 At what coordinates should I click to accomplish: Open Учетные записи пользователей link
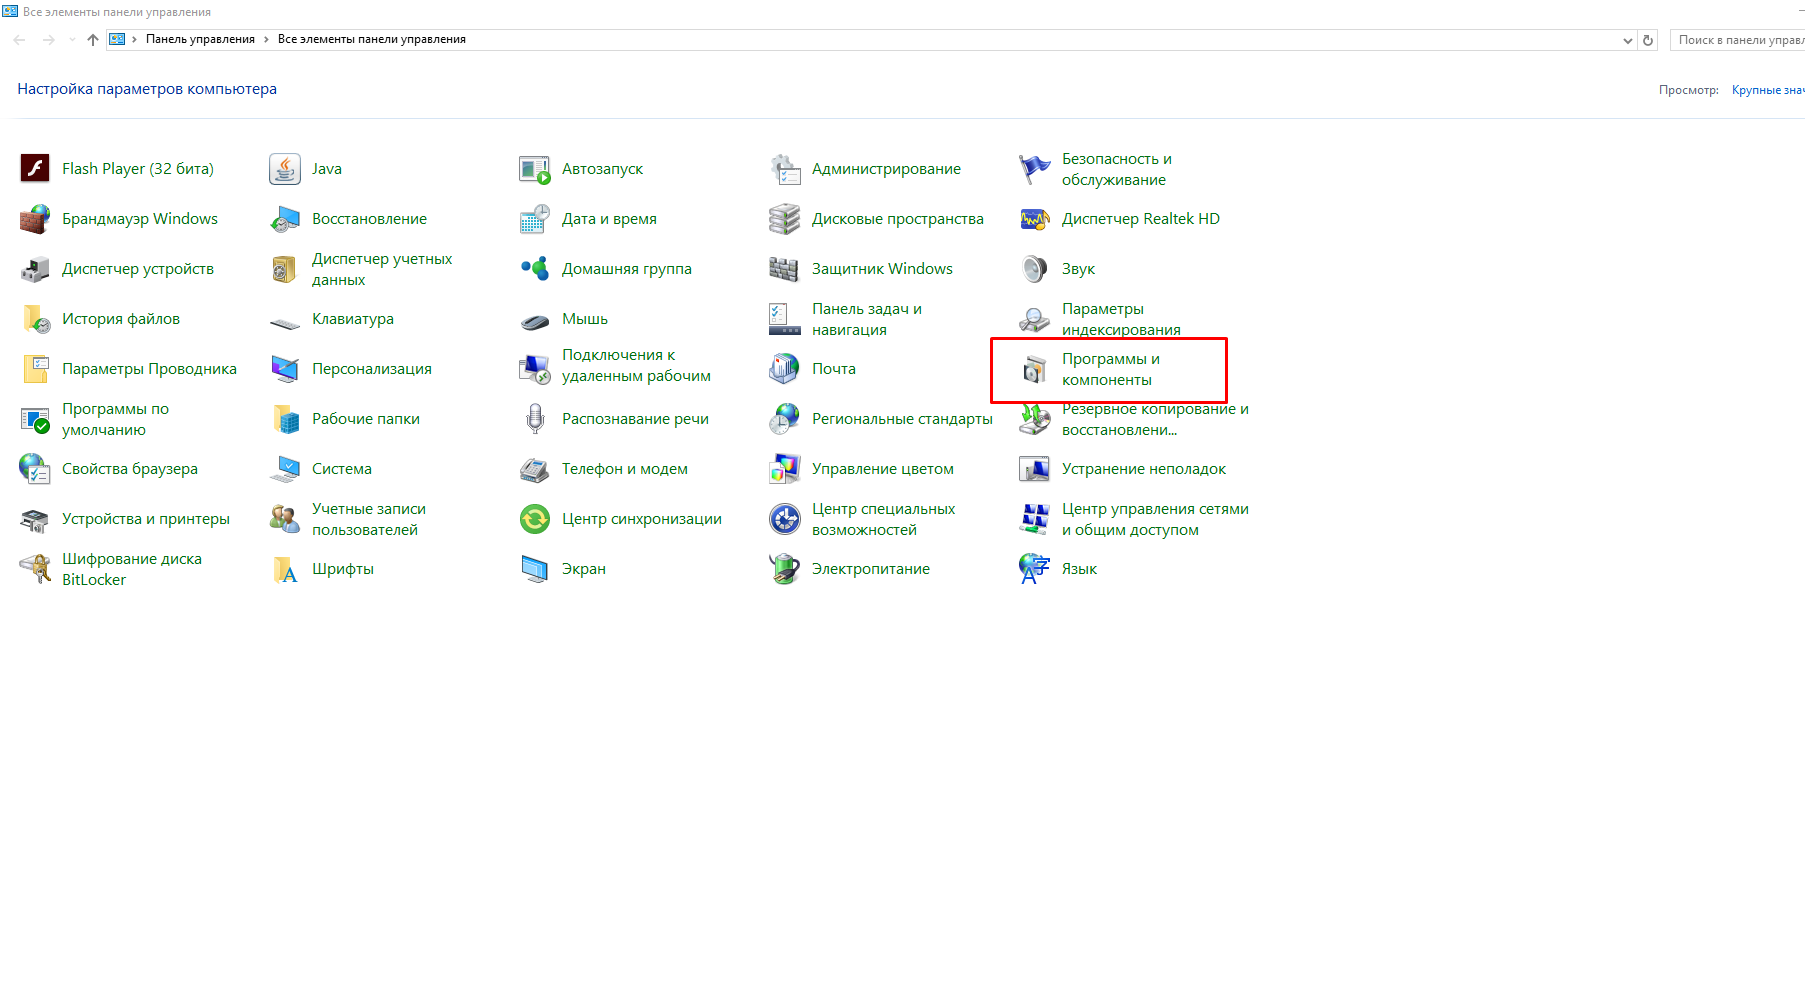[x=369, y=519]
